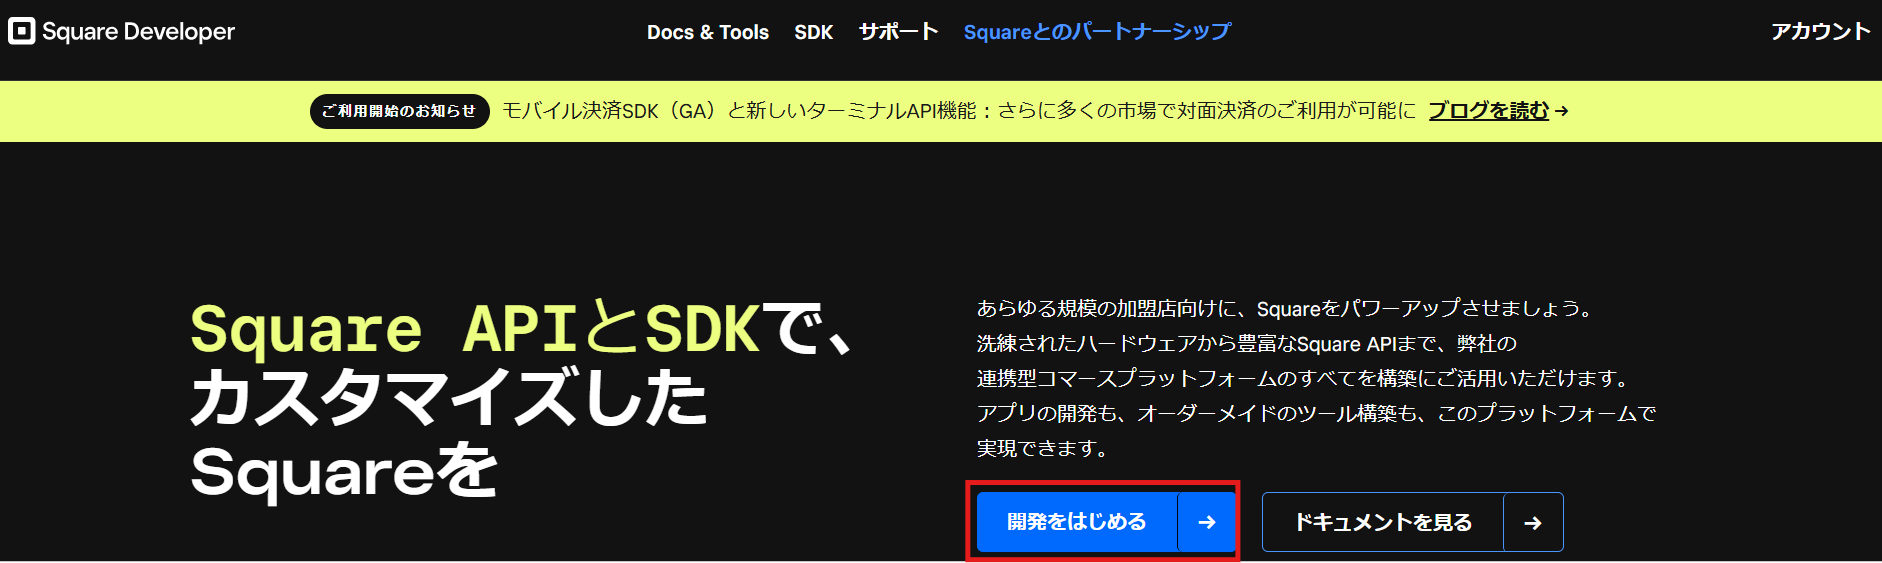Screen dimensions: 1882x563
Task: Click the ご利用開始のお知らせ badge
Action: click(x=399, y=111)
